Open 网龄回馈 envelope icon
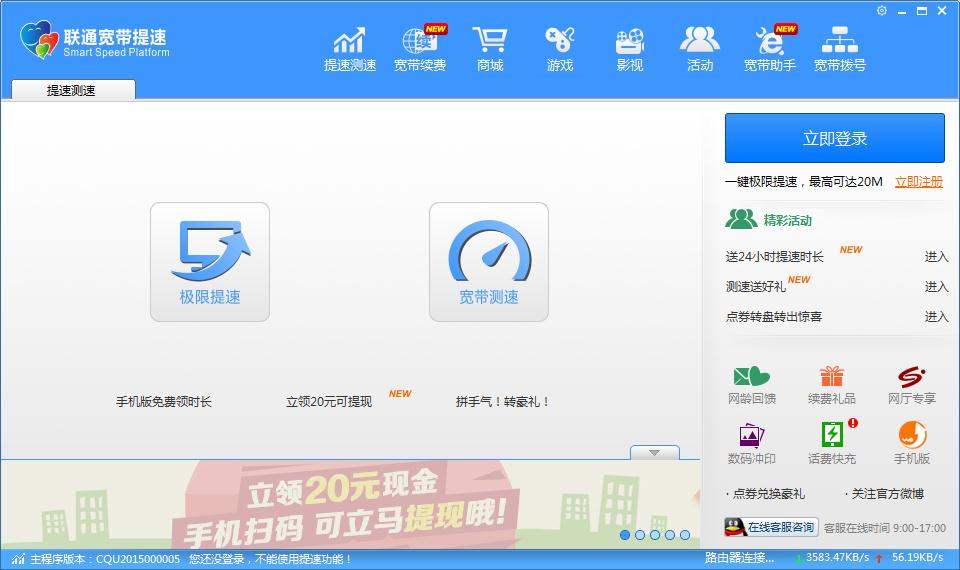960x570 pixels. point(752,385)
